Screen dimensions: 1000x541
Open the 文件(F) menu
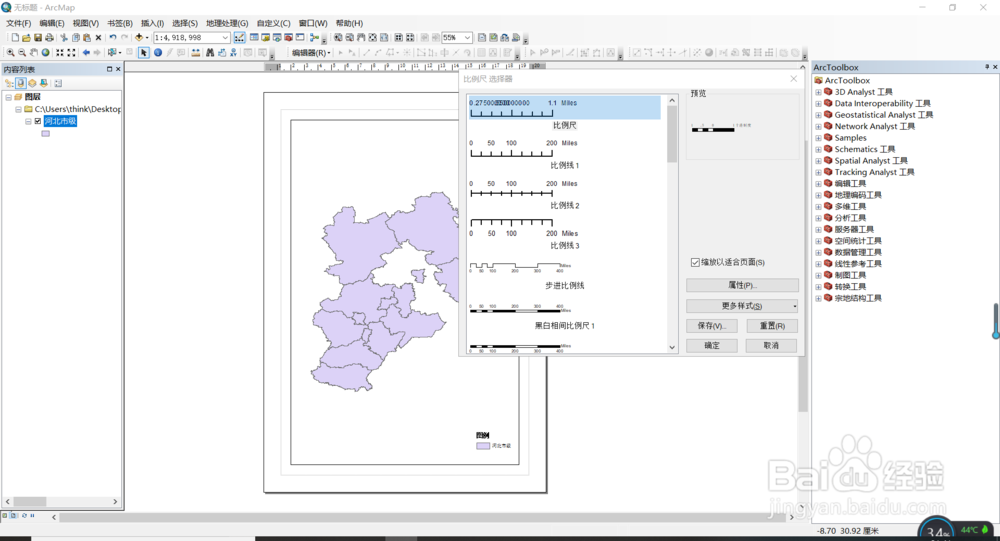point(18,23)
